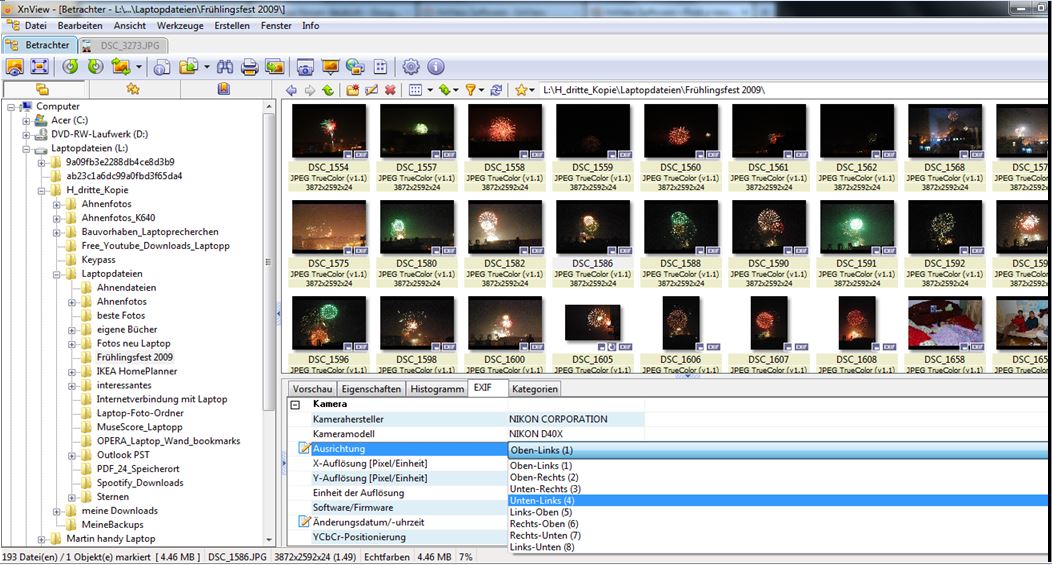Click the print icon in the toolbar

249,67
